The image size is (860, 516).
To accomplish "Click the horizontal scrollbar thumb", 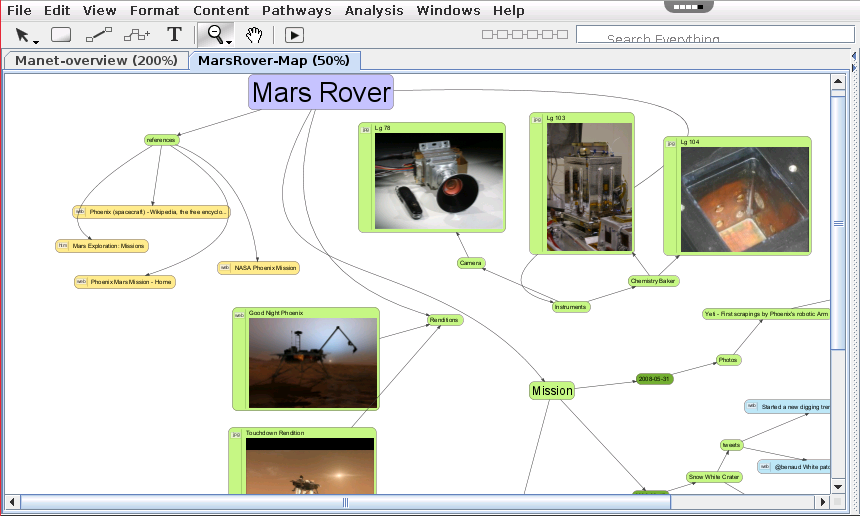I will [x=346, y=501].
